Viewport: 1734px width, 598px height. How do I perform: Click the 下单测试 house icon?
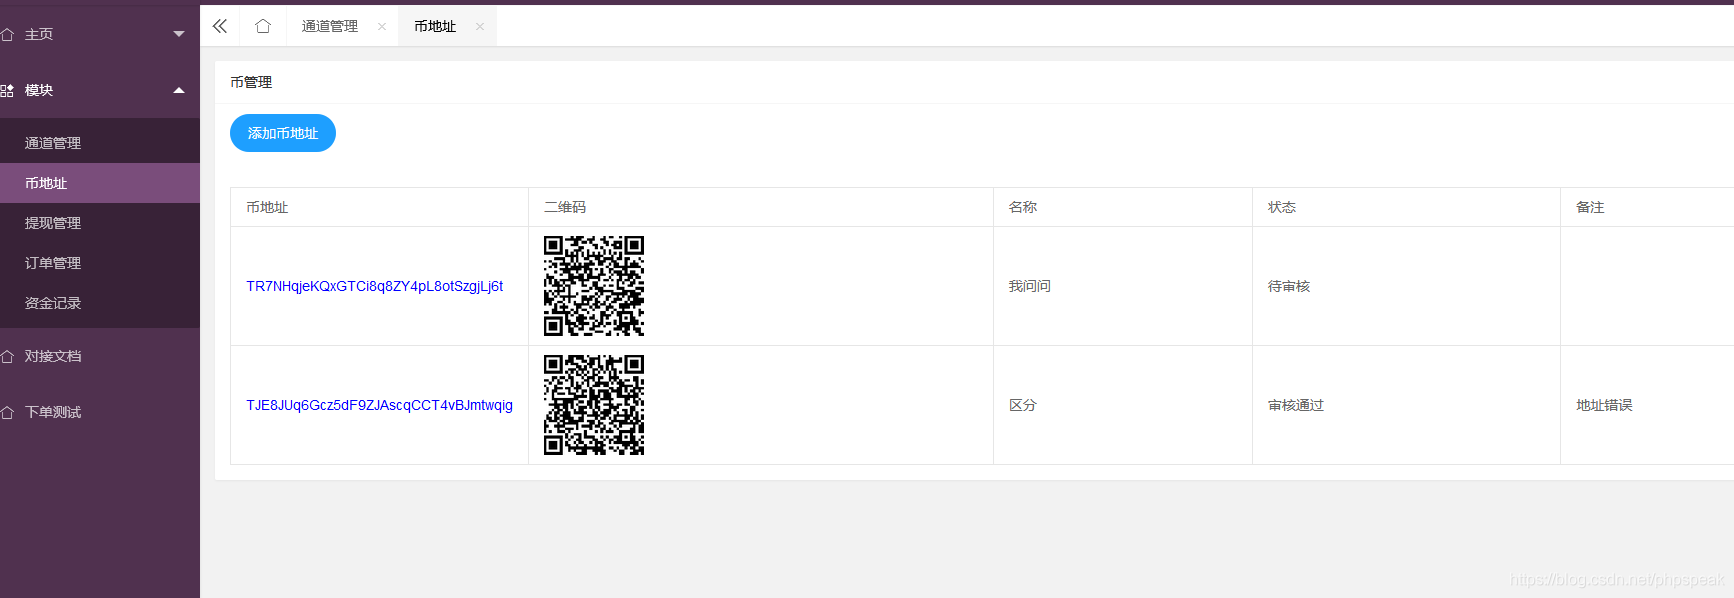(7, 412)
